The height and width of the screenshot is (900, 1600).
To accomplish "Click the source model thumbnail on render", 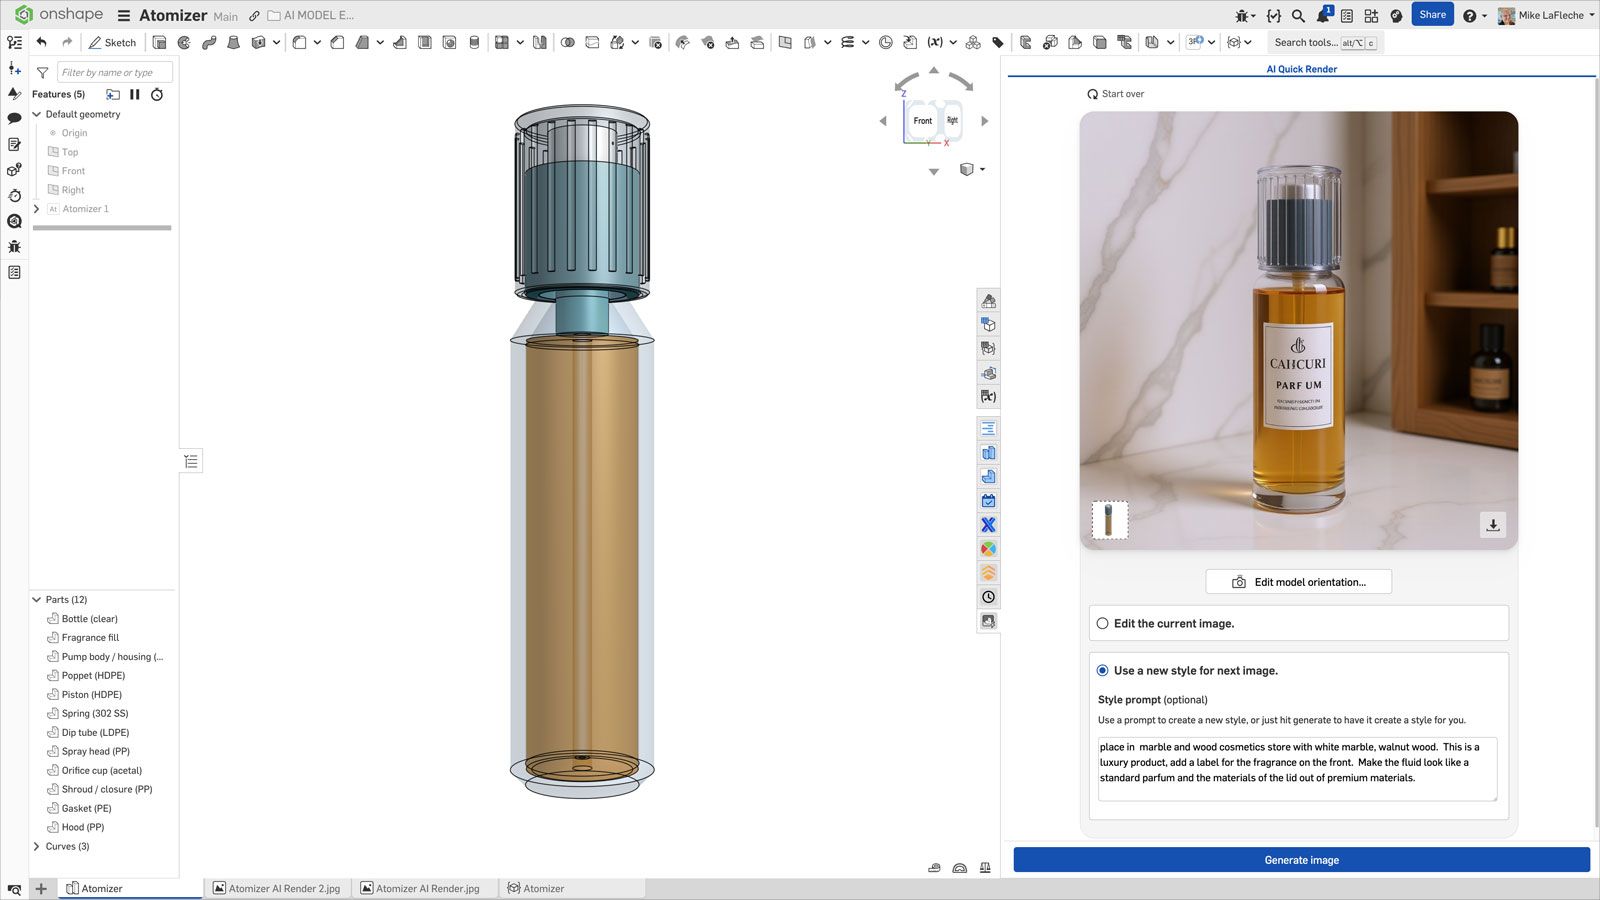I will tap(1109, 520).
